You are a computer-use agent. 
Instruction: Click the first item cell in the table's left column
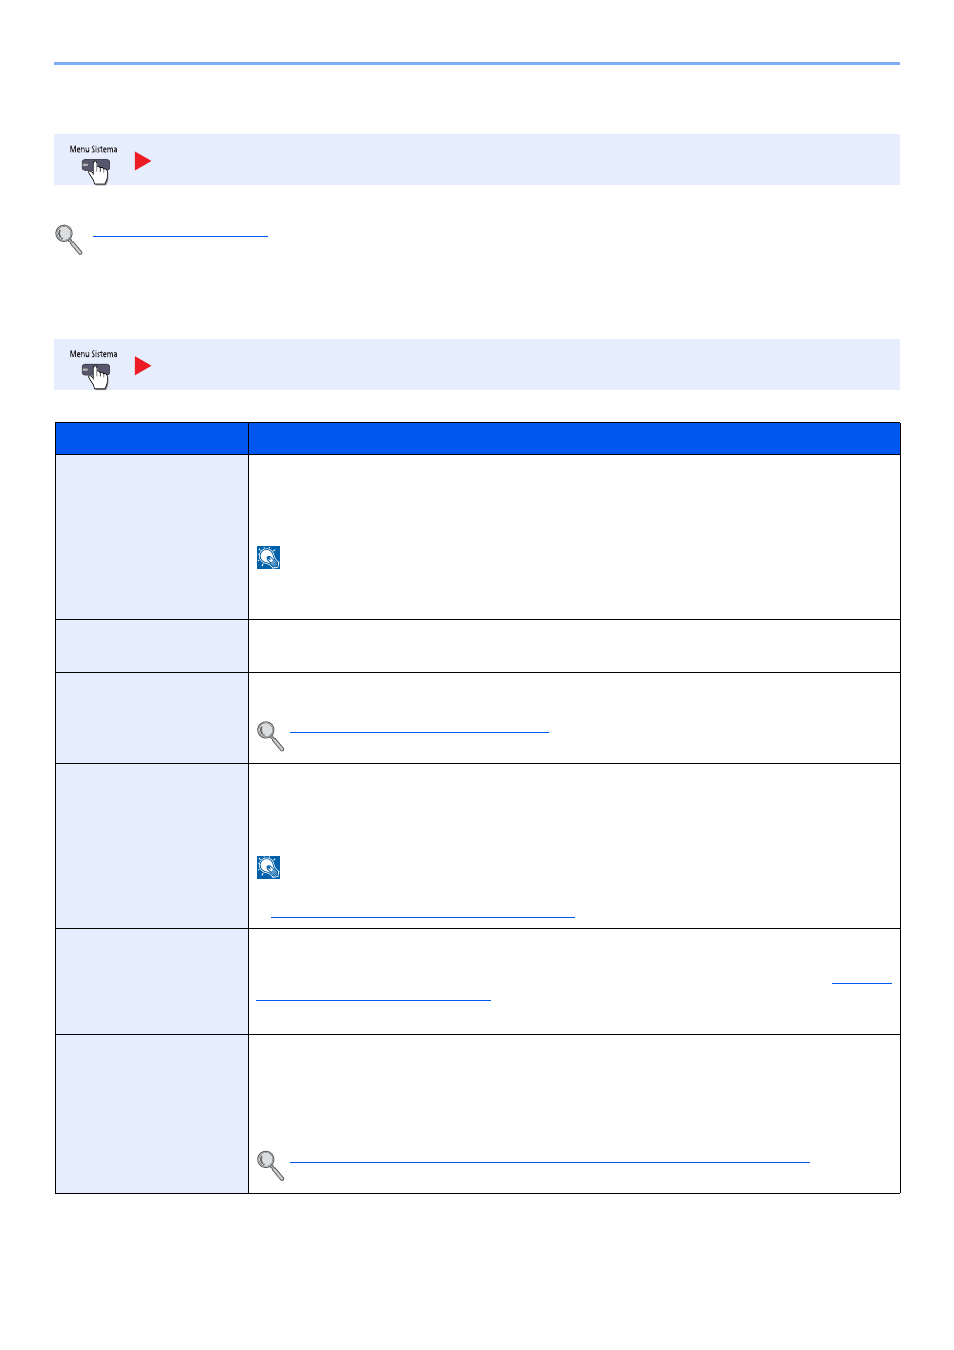point(152,537)
